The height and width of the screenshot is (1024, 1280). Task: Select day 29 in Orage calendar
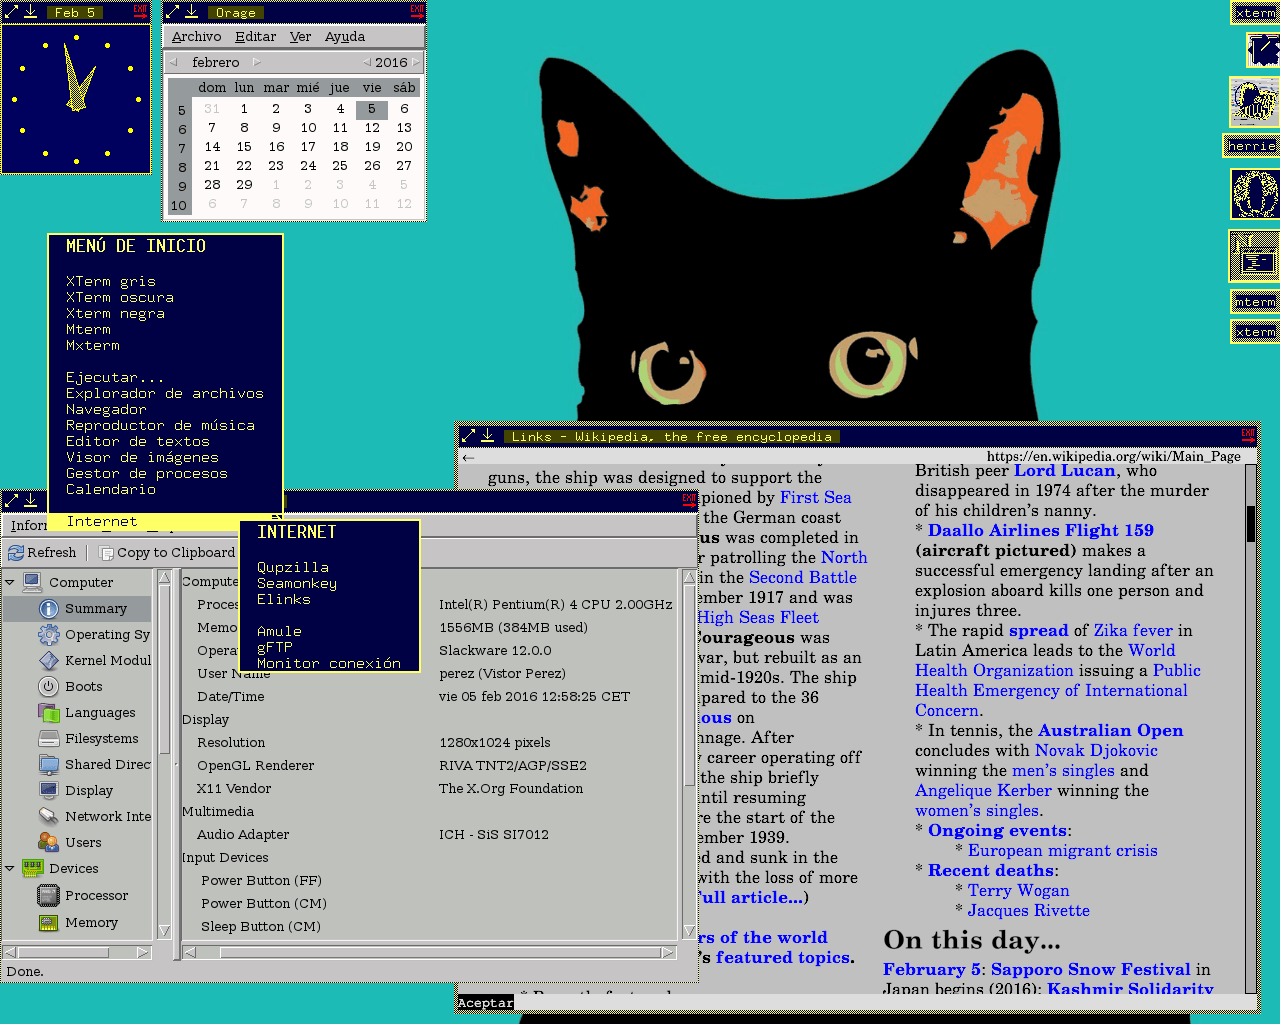(x=244, y=184)
